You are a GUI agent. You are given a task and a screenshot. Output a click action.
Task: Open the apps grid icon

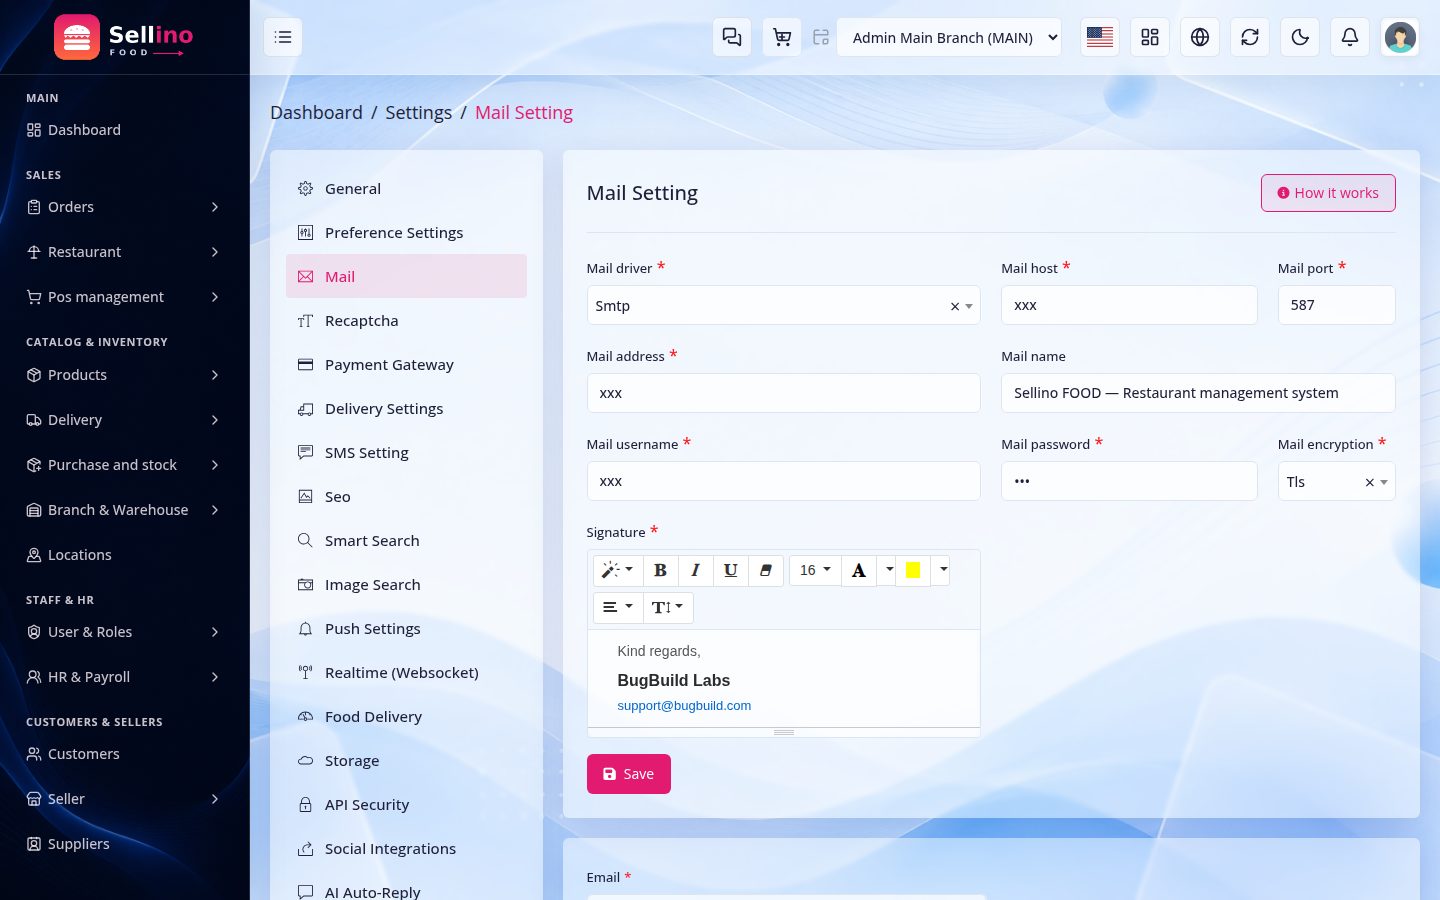pyautogui.click(x=1150, y=37)
